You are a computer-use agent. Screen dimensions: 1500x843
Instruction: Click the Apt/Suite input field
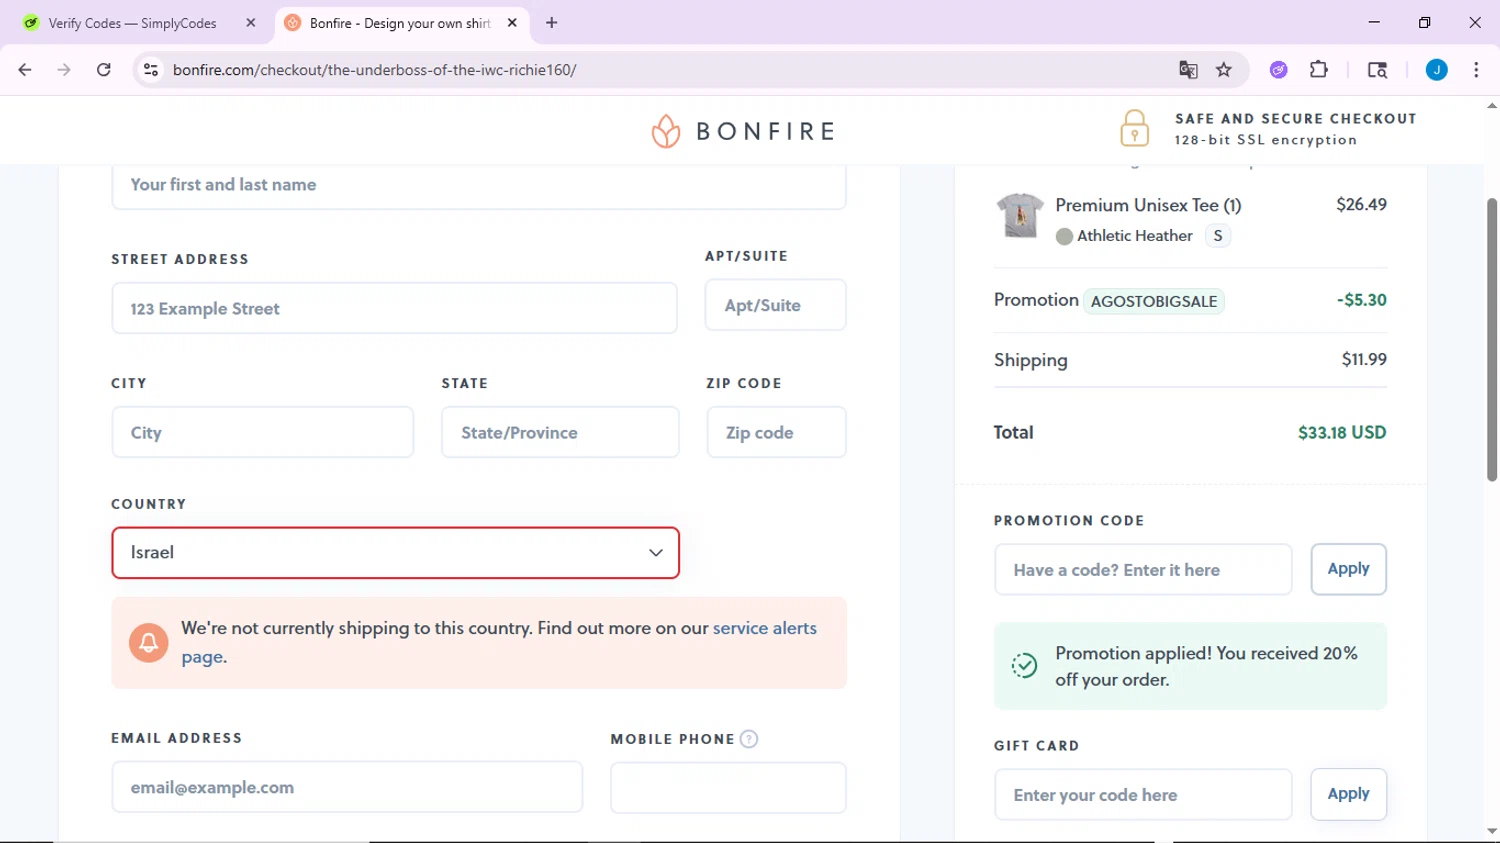pos(776,305)
